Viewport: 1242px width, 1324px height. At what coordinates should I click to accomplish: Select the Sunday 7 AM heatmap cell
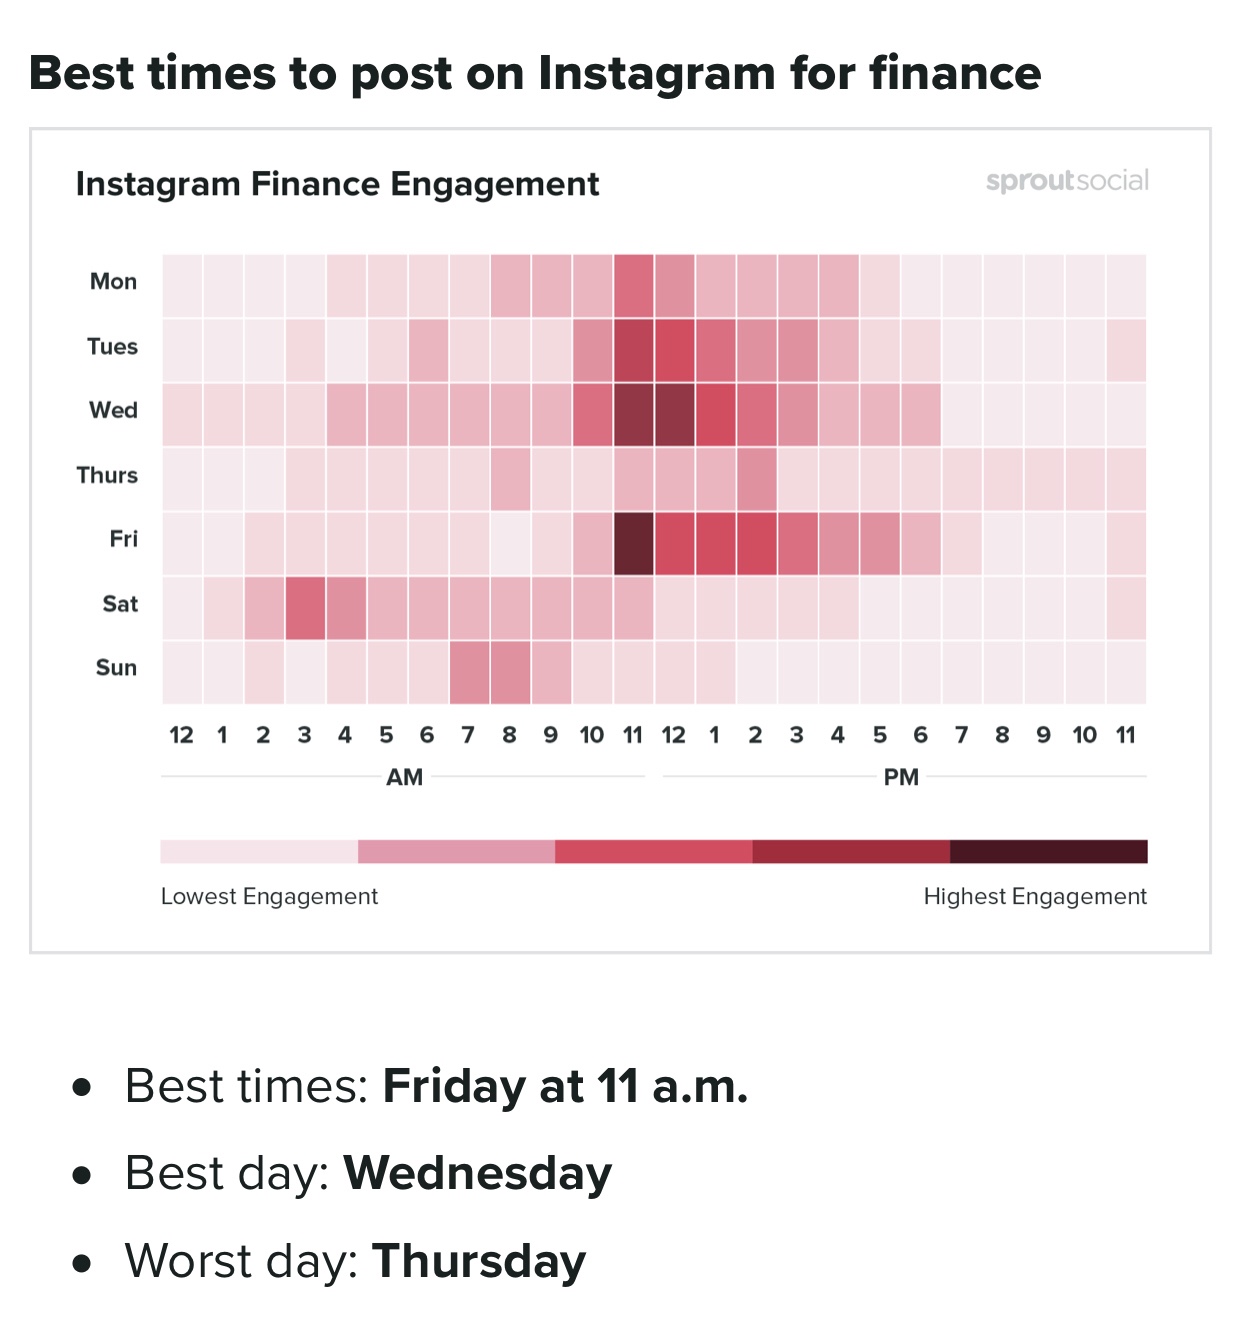click(x=469, y=672)
